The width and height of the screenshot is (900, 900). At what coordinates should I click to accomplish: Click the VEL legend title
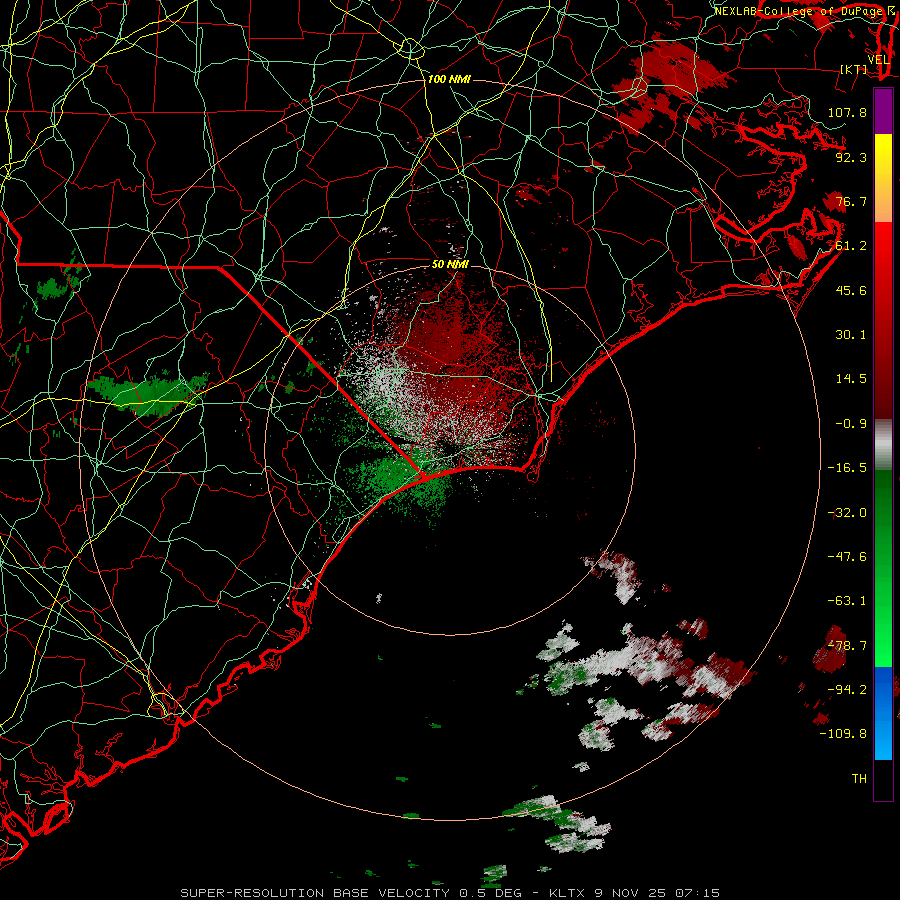tap(879, 60)
